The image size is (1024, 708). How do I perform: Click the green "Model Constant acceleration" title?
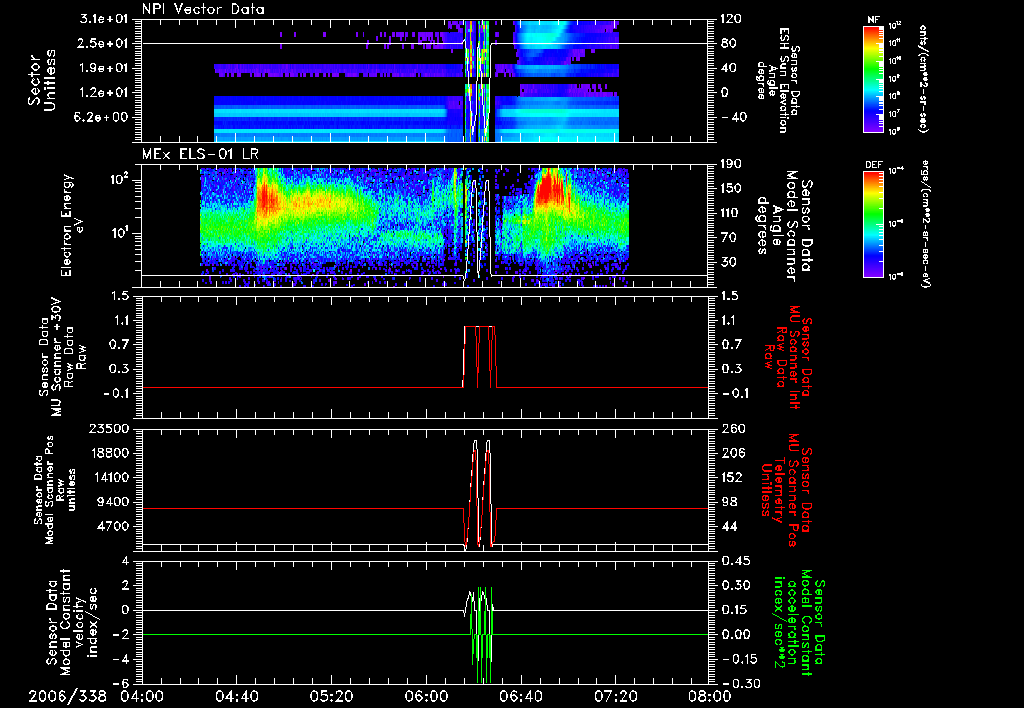click(799, 624)
